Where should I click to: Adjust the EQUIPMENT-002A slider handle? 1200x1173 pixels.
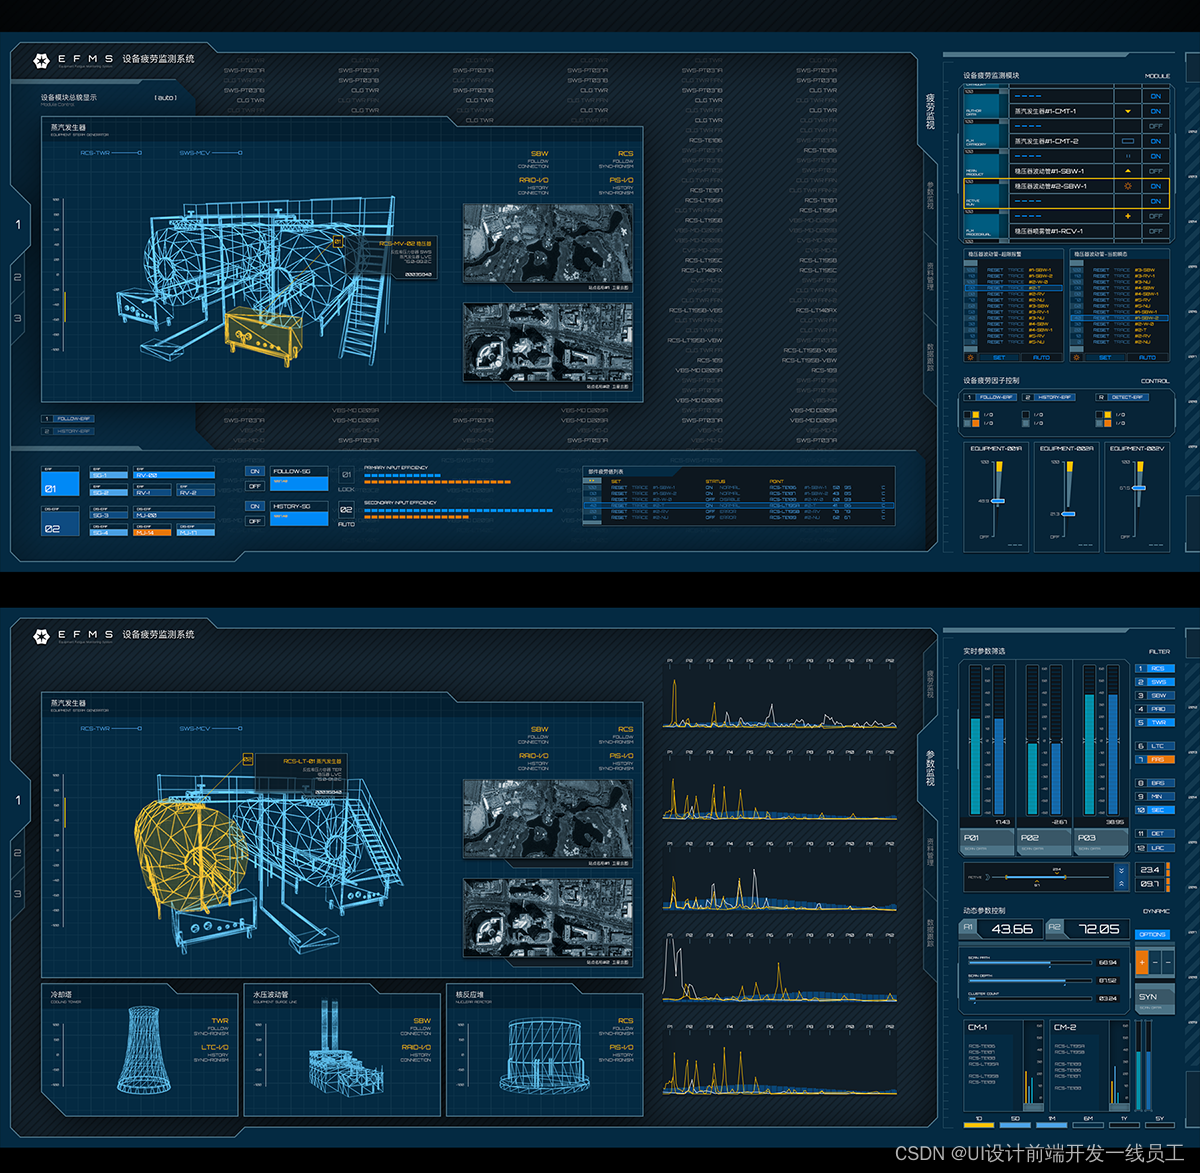(1068, 514)
